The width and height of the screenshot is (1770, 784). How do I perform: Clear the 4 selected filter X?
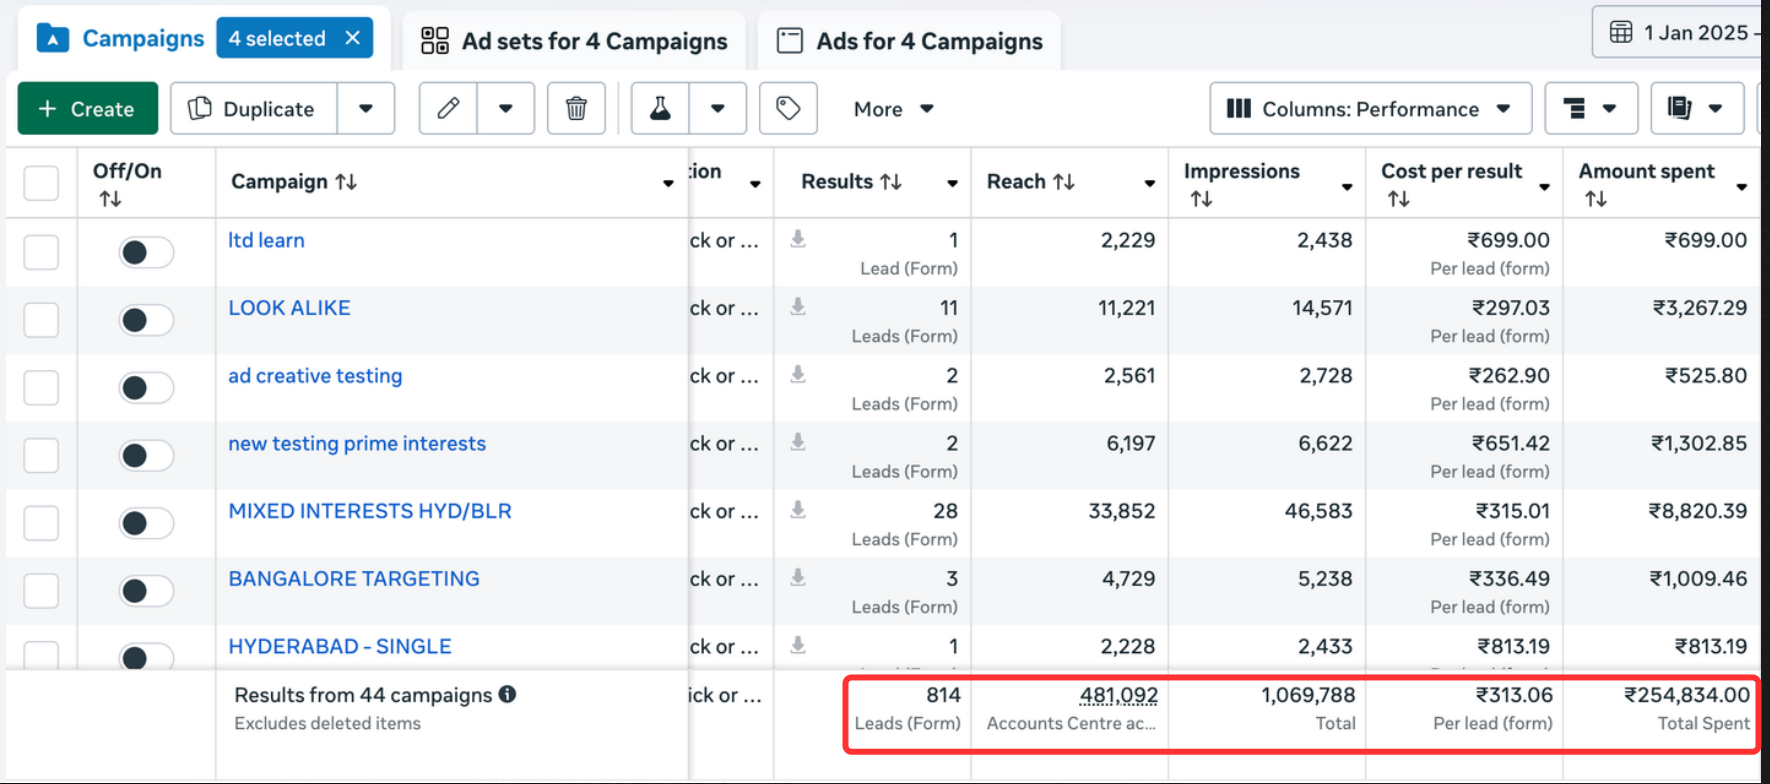(x=352, y=38)
